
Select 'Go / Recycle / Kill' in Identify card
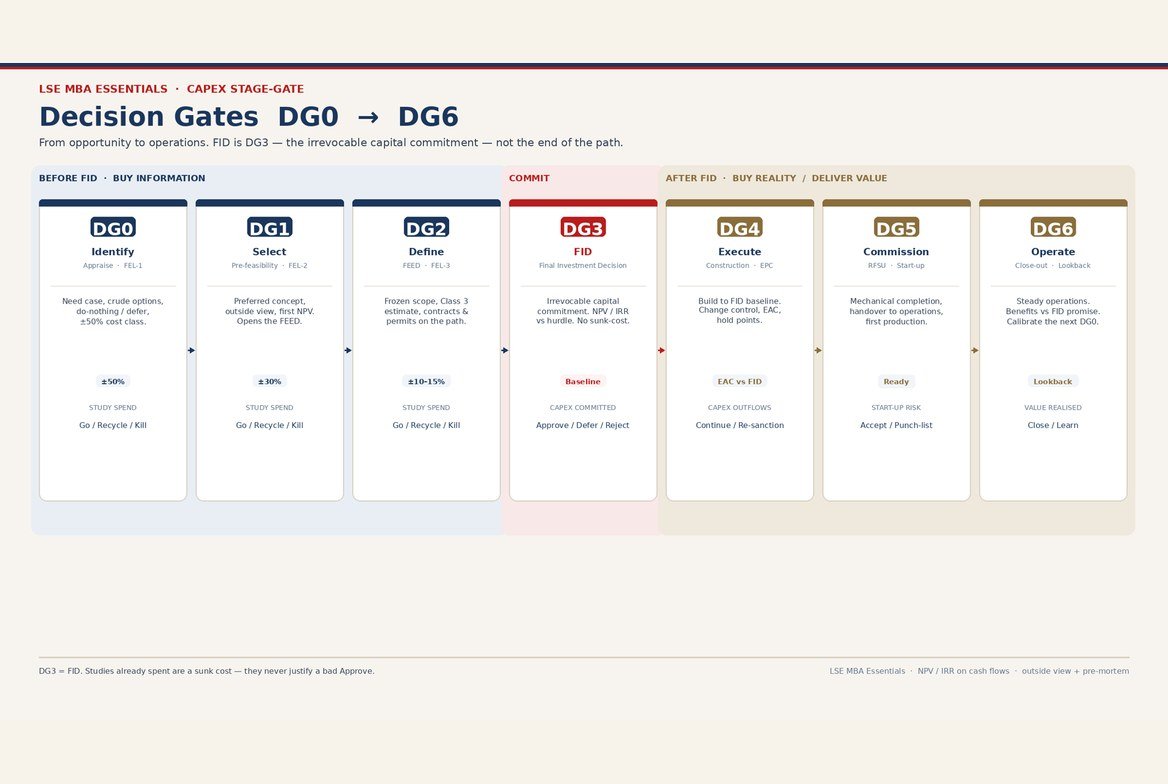[112, 426]
